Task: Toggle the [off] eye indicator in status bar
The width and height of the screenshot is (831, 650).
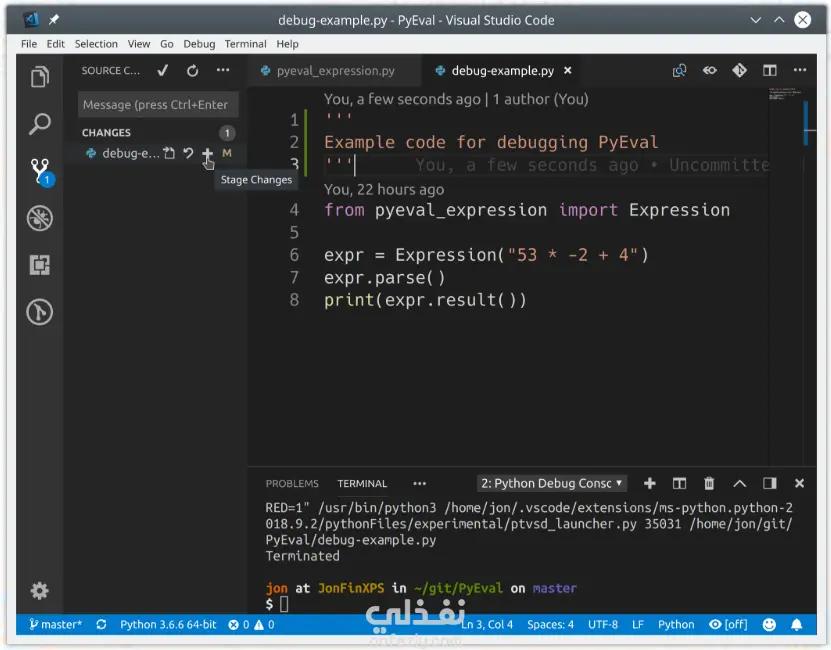Action: pos(728,625)
